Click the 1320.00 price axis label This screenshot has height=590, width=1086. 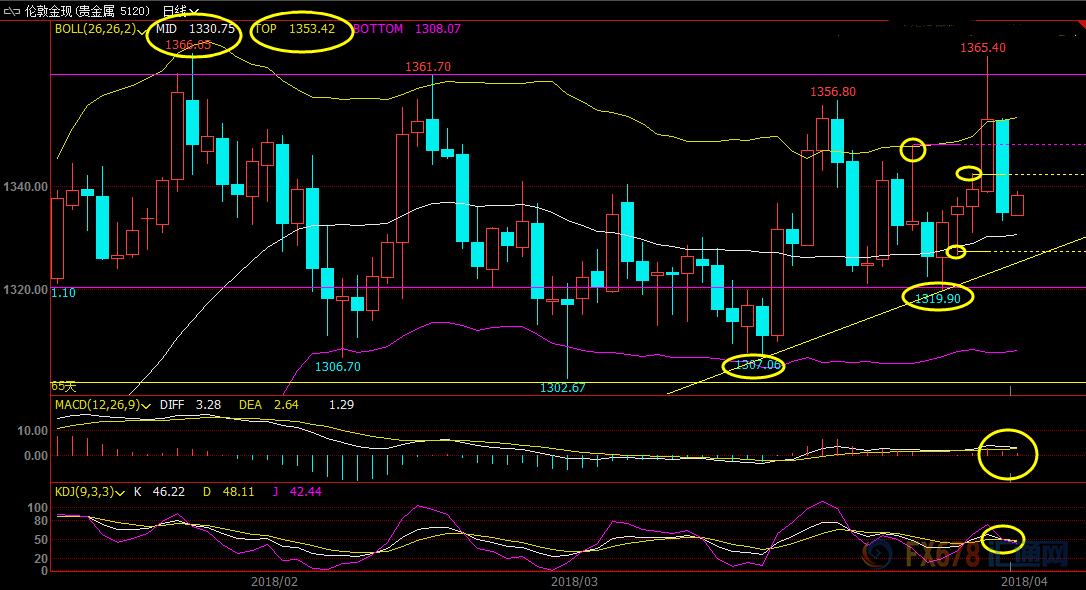pos(26,290)
